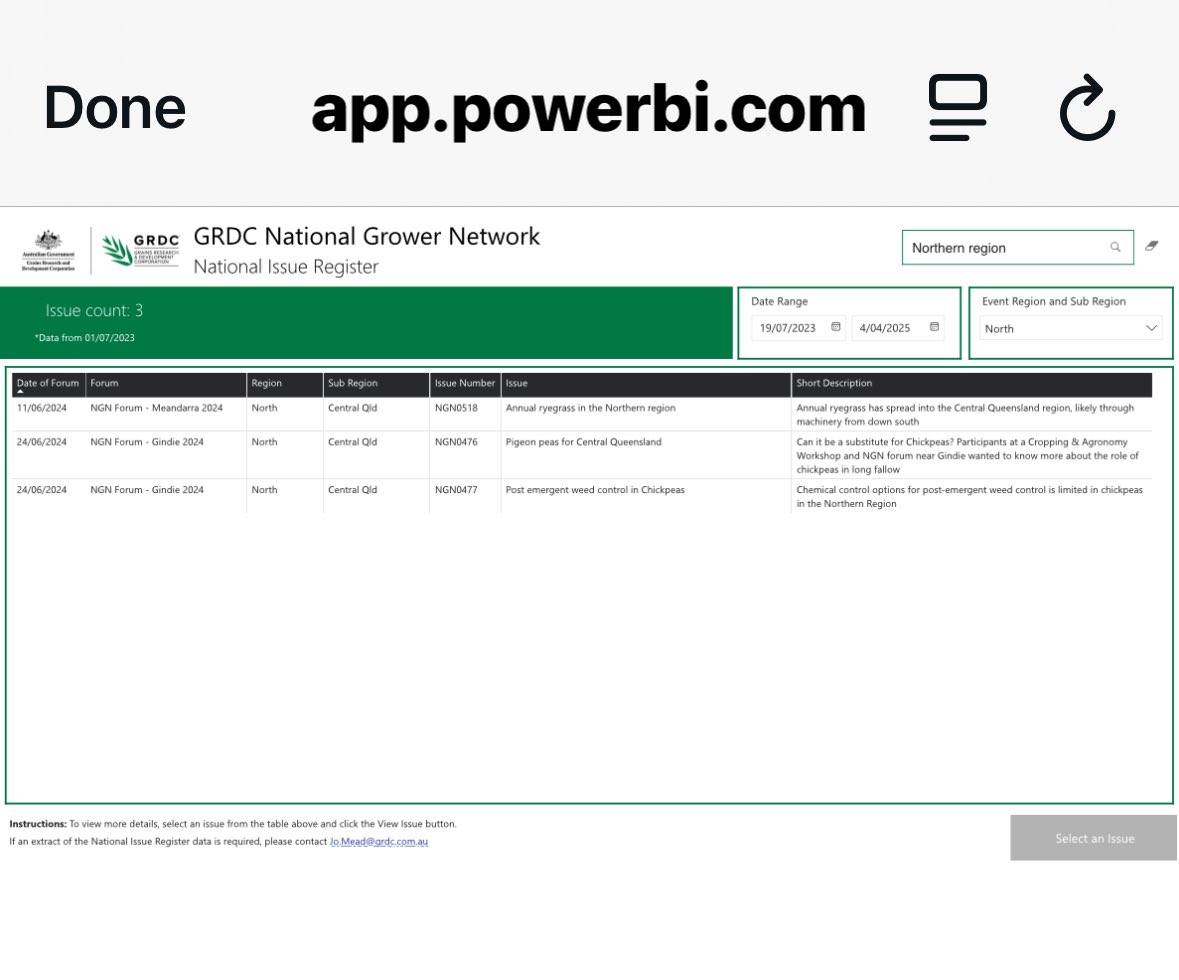Reload the page with refresh icon
Screen dimensions: 1179x980
(x=1087, y=107)
